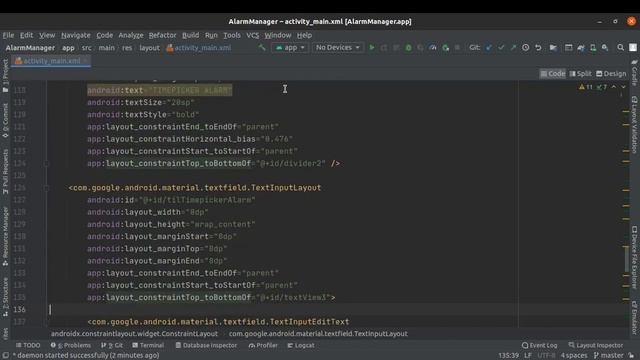Click the res folder in navigation breadcrumb

pyautogui.click(x=127, y=48)
